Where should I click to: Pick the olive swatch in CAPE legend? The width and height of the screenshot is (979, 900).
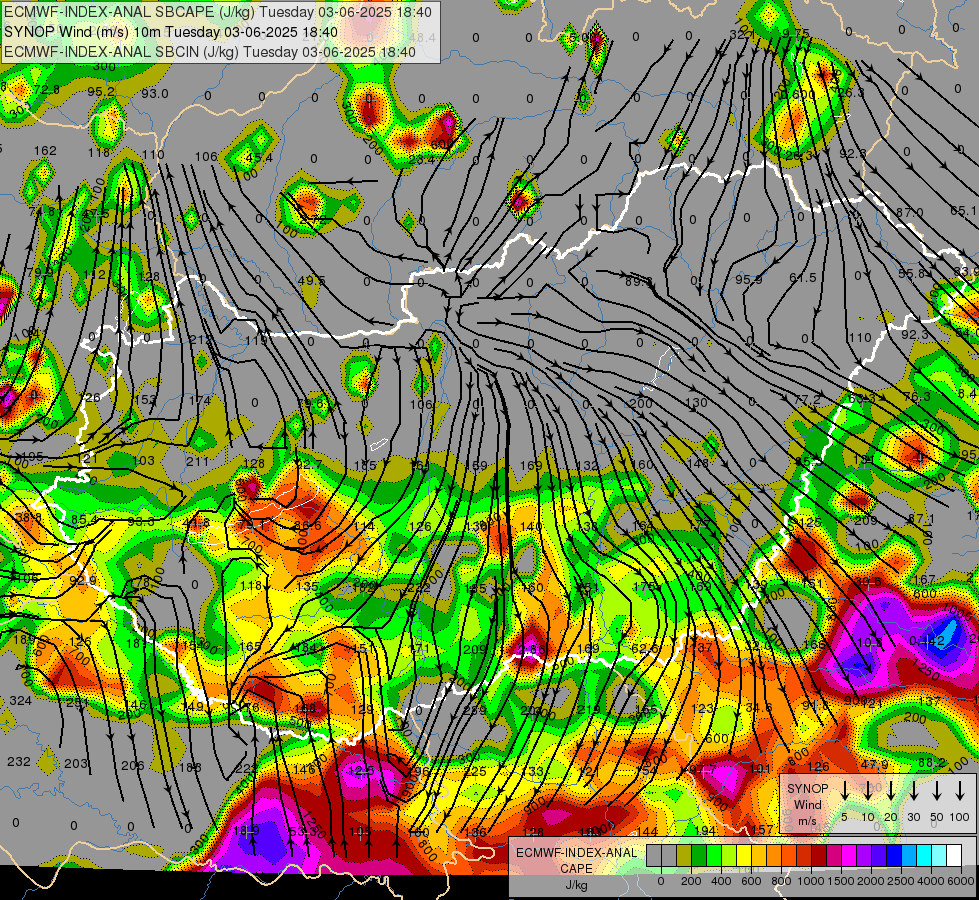tap(684, 856)
